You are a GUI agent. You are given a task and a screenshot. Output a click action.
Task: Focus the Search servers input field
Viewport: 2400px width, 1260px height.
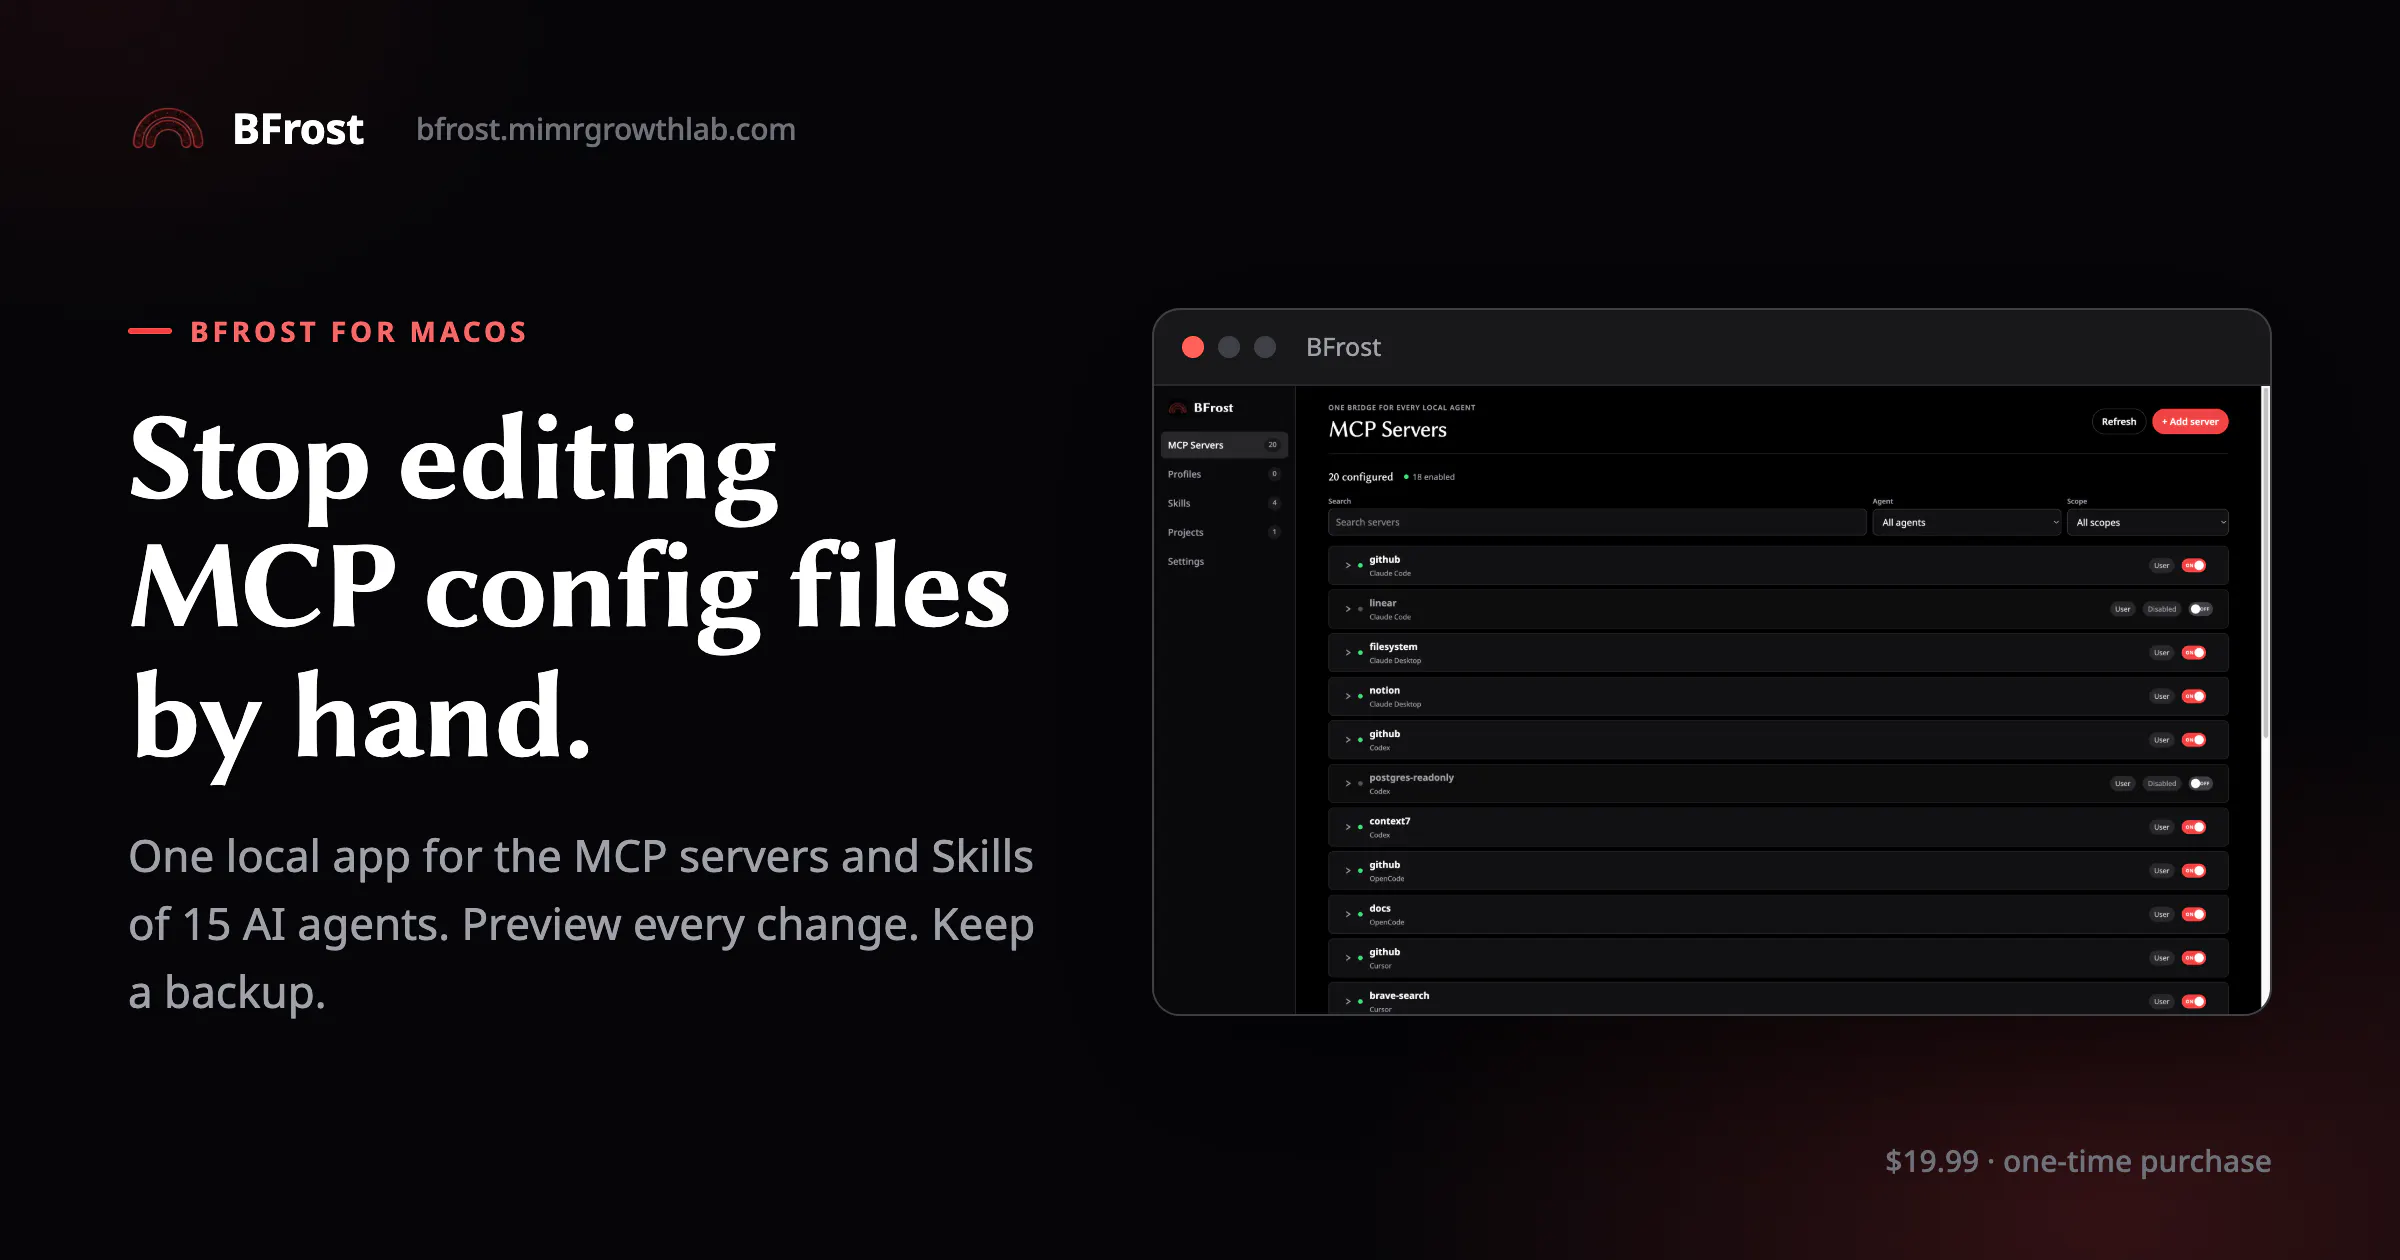tap(1597, 522)
